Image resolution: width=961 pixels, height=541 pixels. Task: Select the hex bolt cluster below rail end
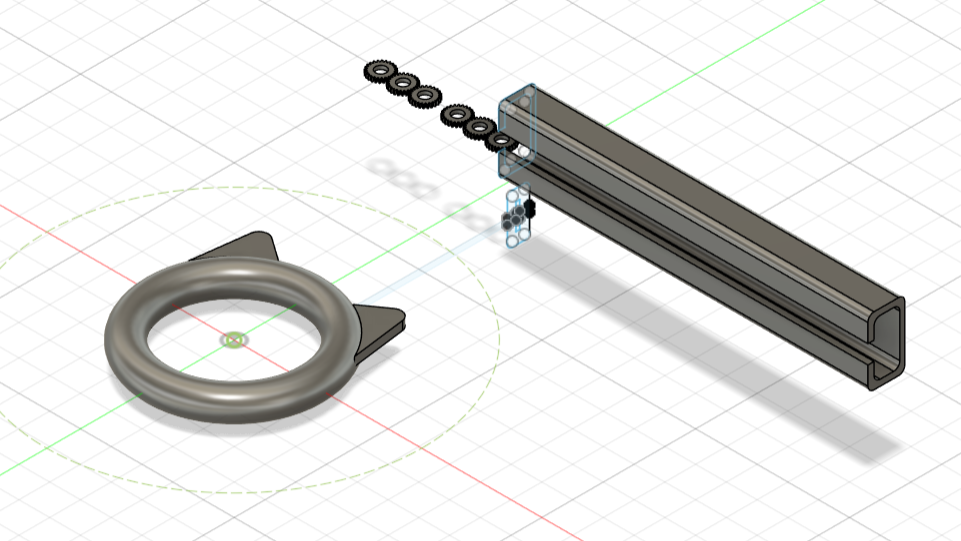pos(518,216)
